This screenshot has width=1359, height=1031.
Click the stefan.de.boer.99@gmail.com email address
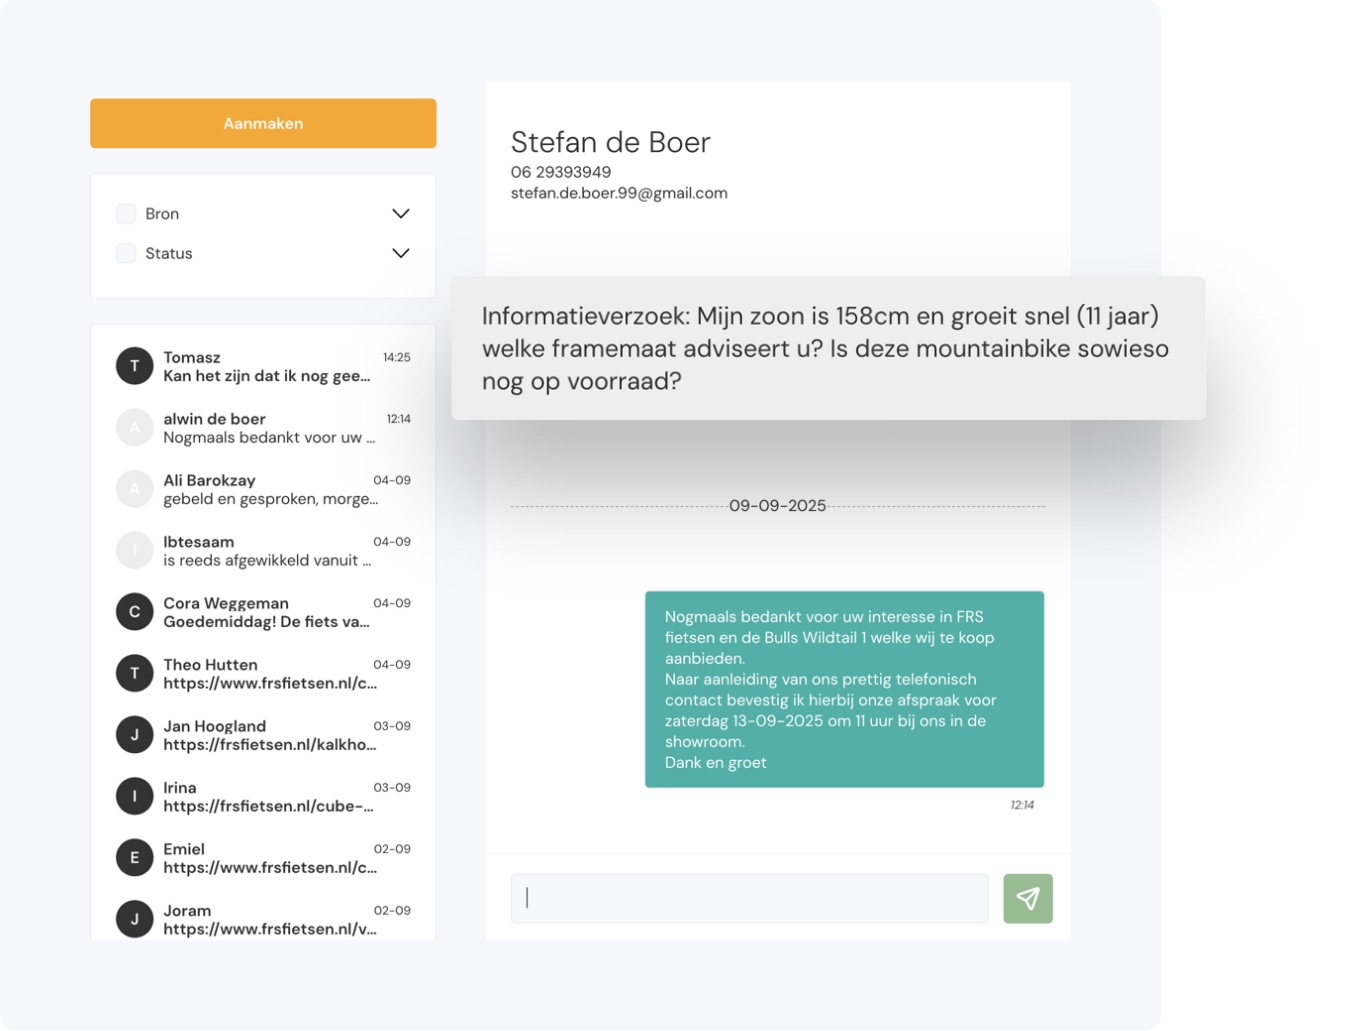point(619,193)
